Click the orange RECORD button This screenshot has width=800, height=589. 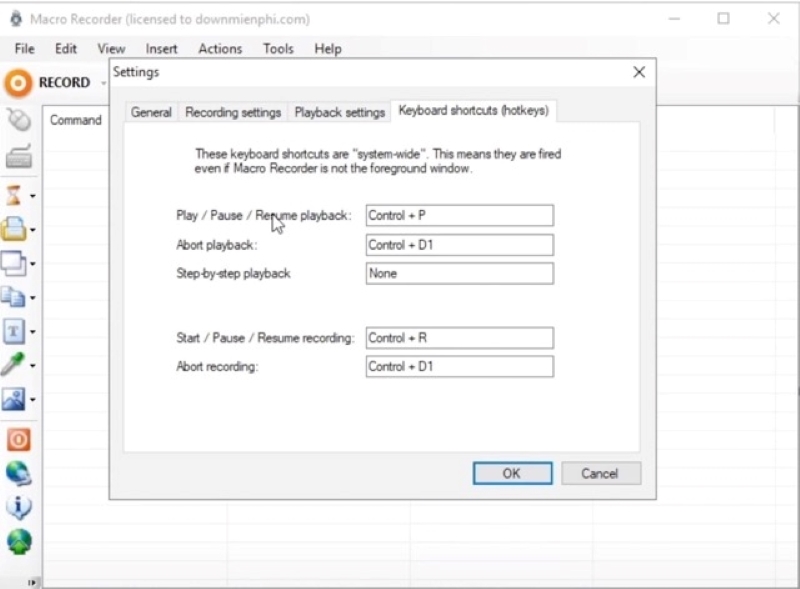48,83
